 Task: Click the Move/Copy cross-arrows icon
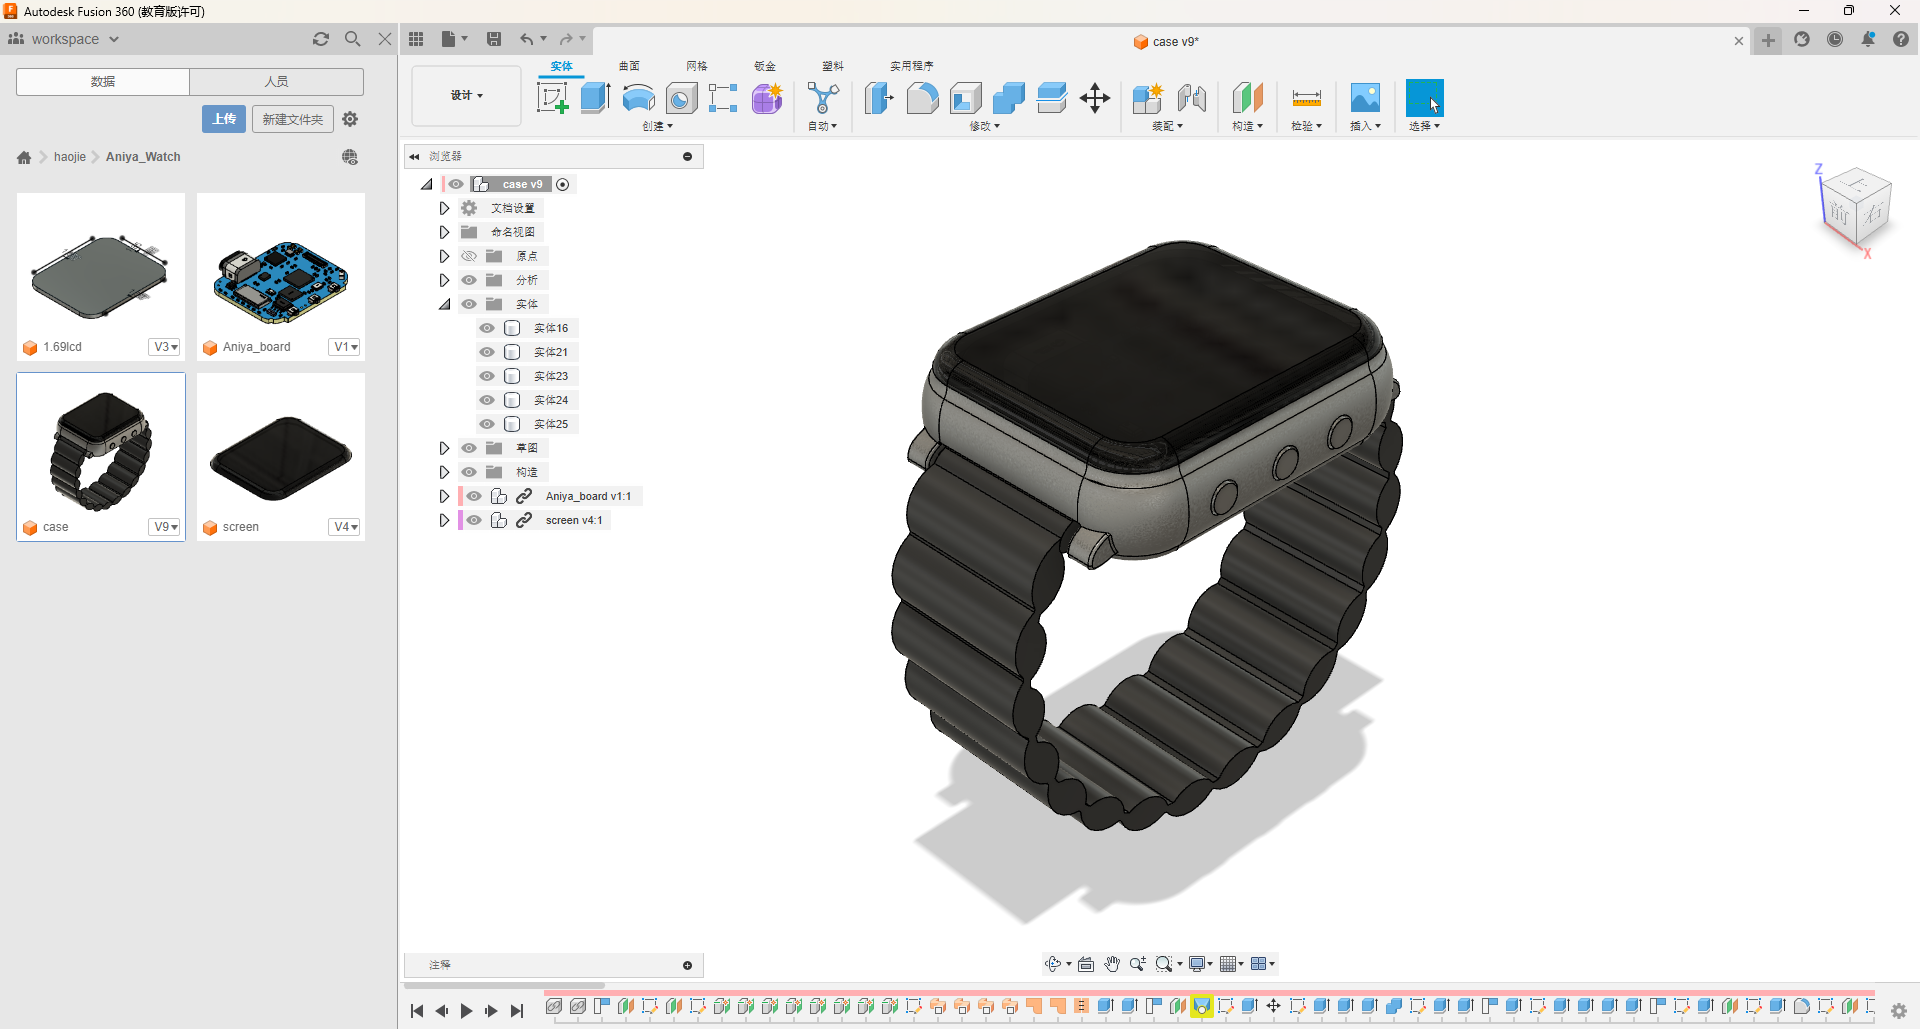[1095, 98]
